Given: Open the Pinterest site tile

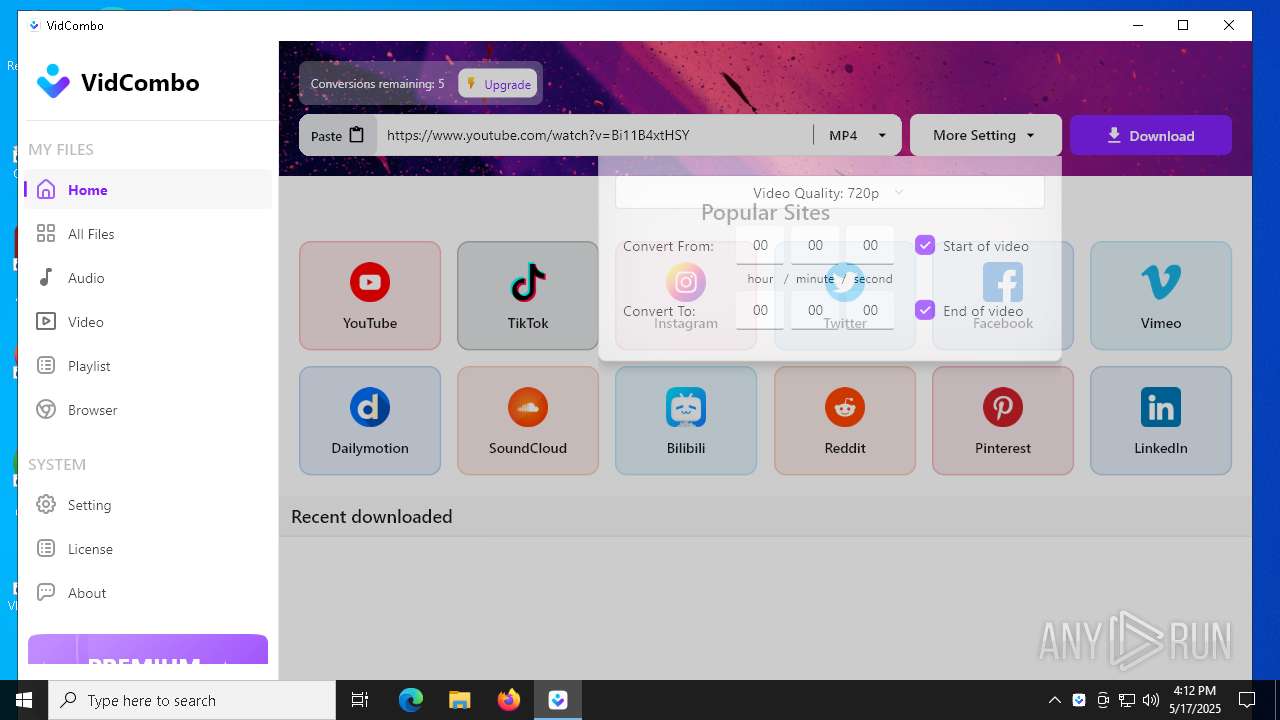Looking at the screenshot, I should click(x=1003, y=420).
